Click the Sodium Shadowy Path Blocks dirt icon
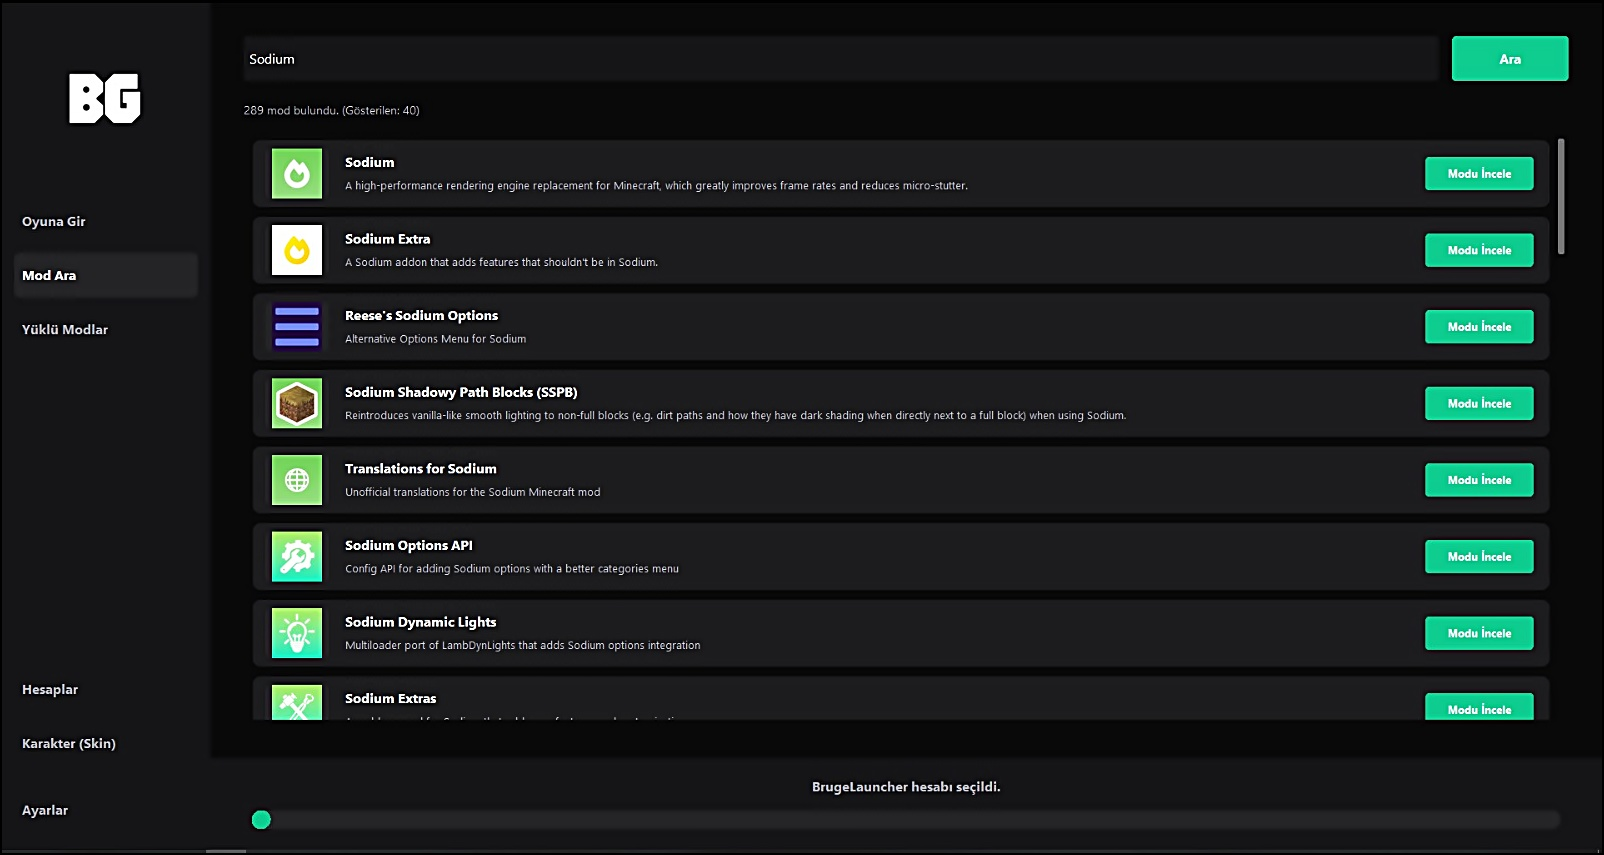 click(297, 404)
